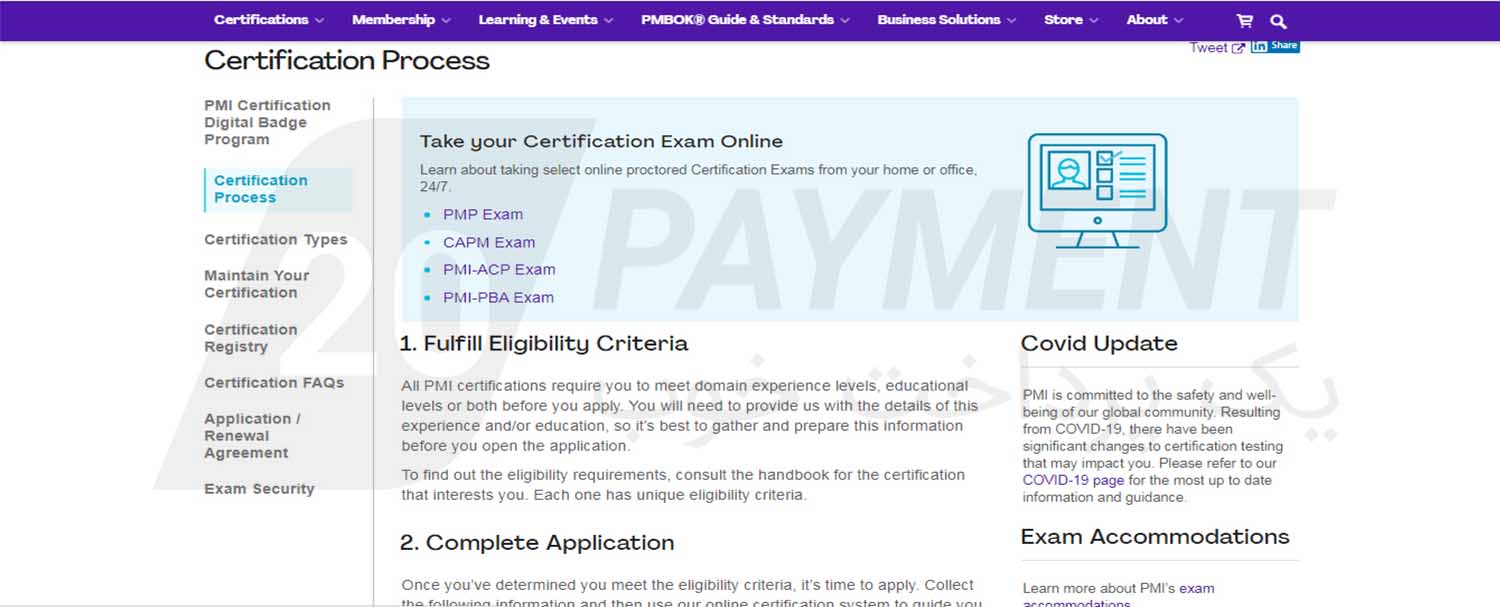Expand the Learning & Events dropdown
Image resolution: width=1500 pixels, height=607 pixels.
click(x=546, y=20)
